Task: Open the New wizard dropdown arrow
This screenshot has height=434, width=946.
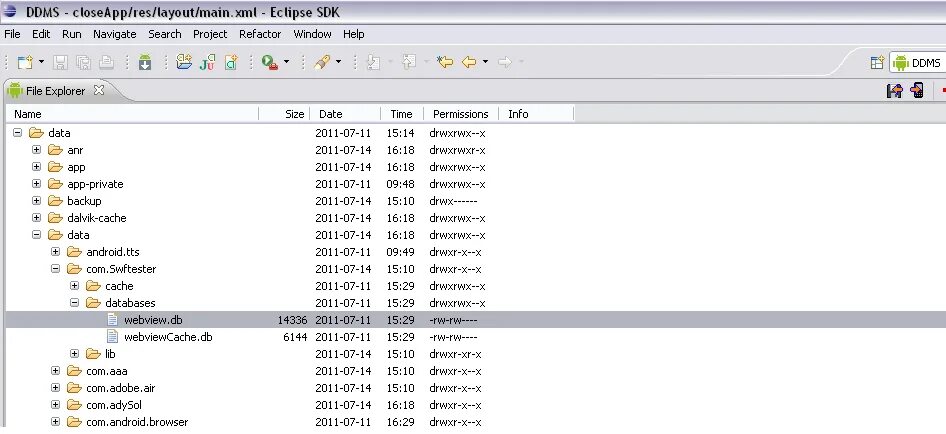Action: click(x=41, y=62)
